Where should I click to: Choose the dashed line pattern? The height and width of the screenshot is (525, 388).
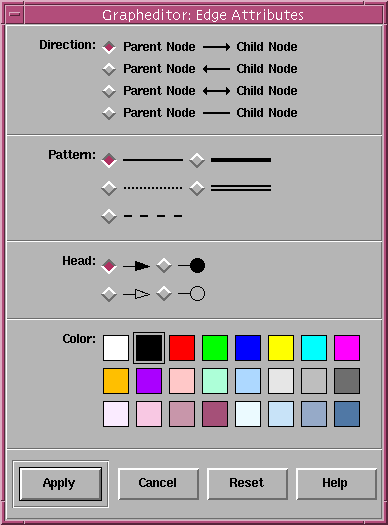(109, 216)
